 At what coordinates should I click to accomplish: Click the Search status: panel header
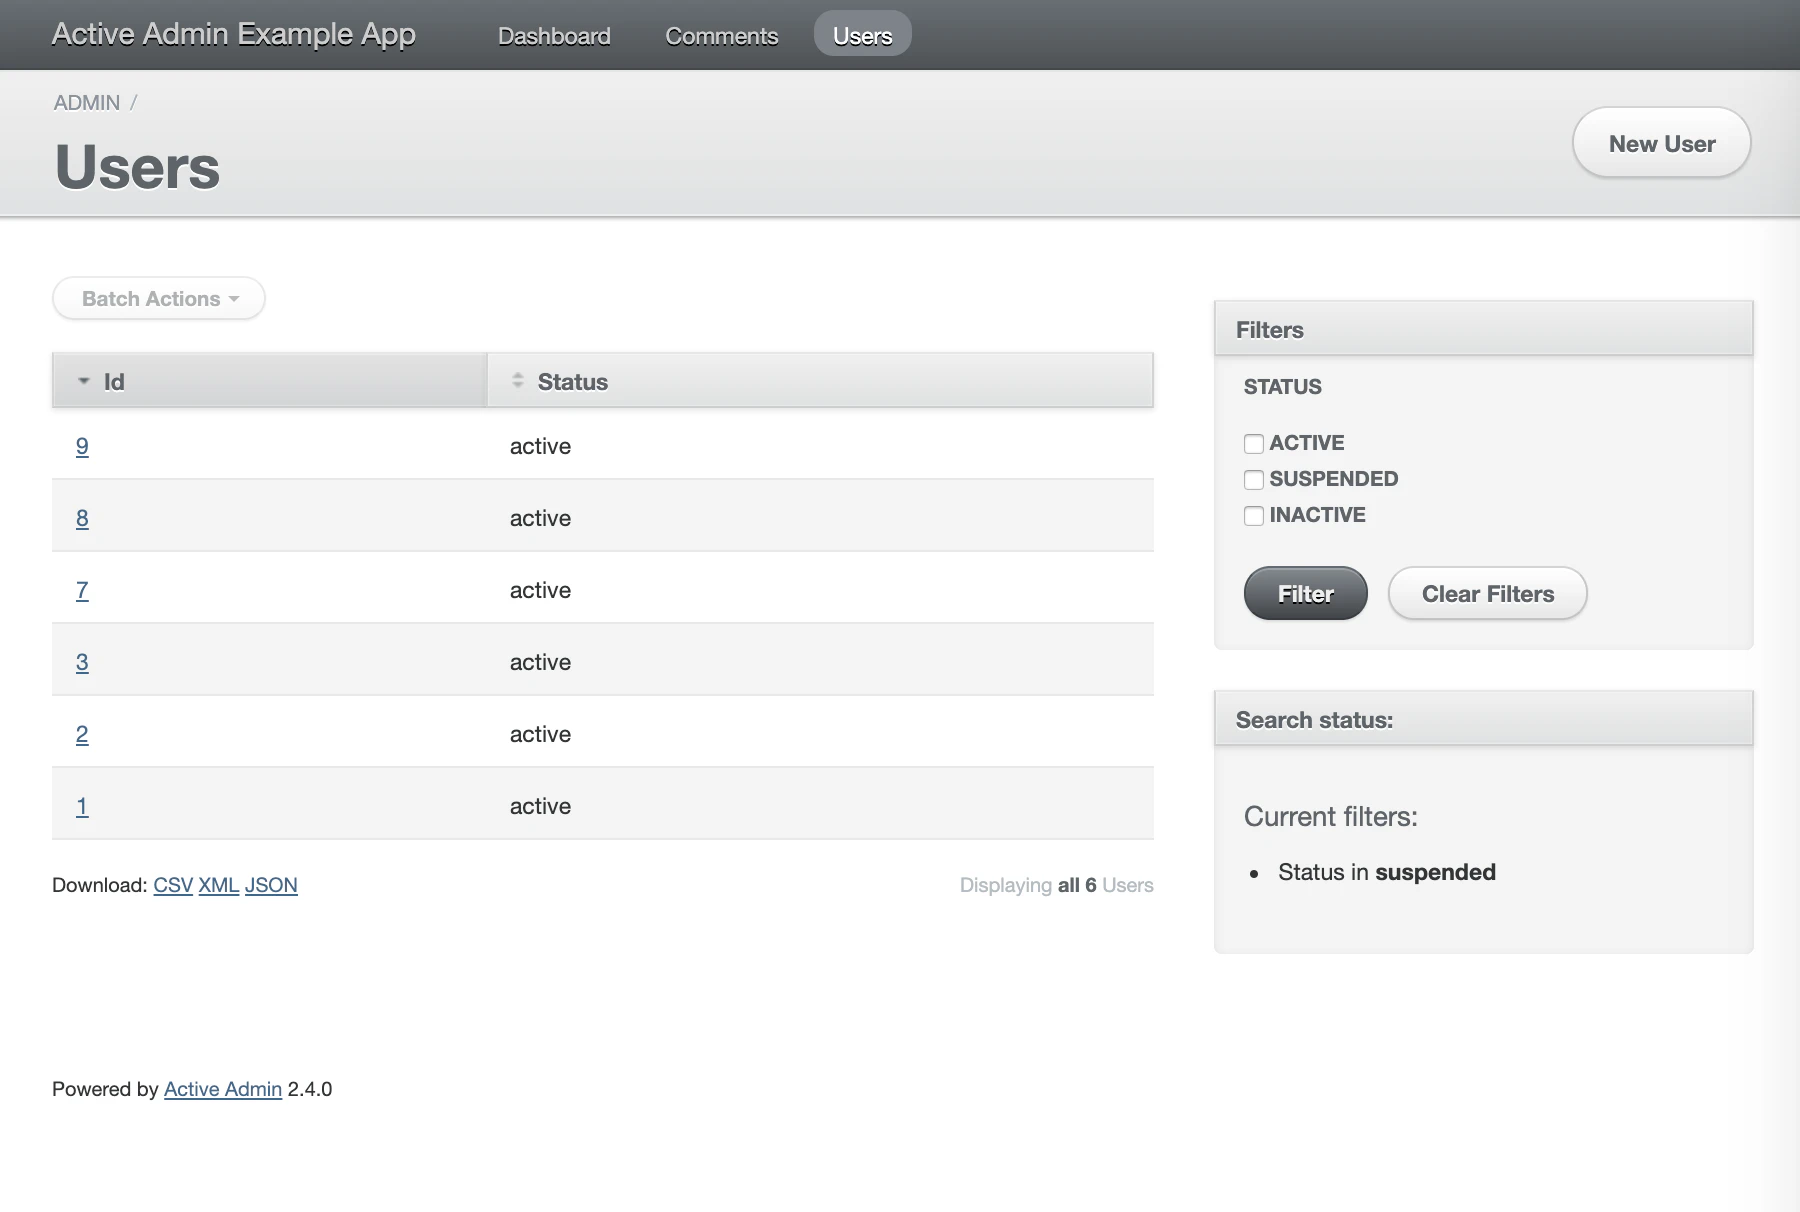[1483, 719]
